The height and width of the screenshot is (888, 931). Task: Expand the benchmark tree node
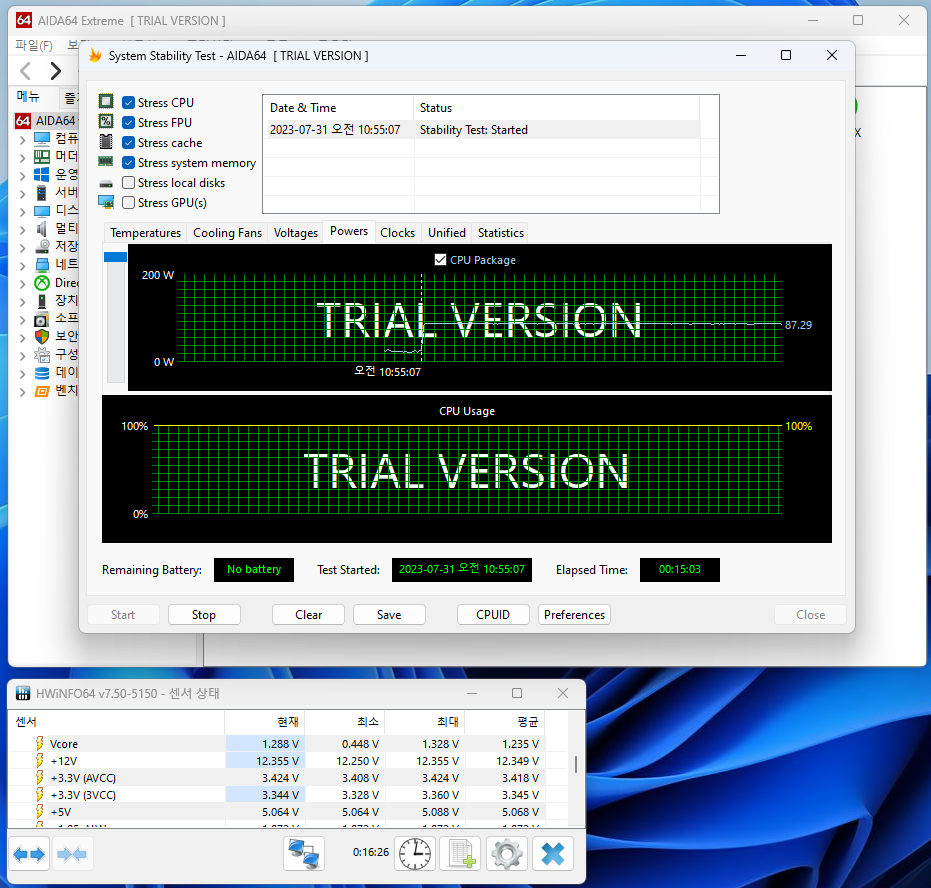click(x=22, y=392)
